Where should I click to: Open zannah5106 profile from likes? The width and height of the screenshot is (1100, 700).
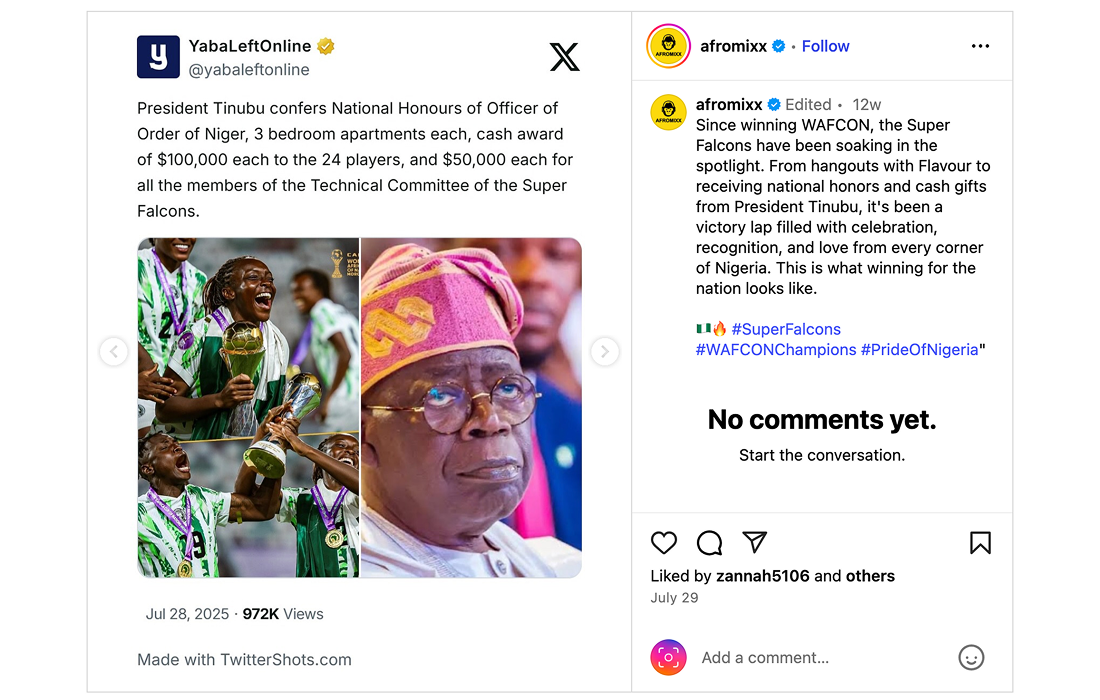[763, 576]
